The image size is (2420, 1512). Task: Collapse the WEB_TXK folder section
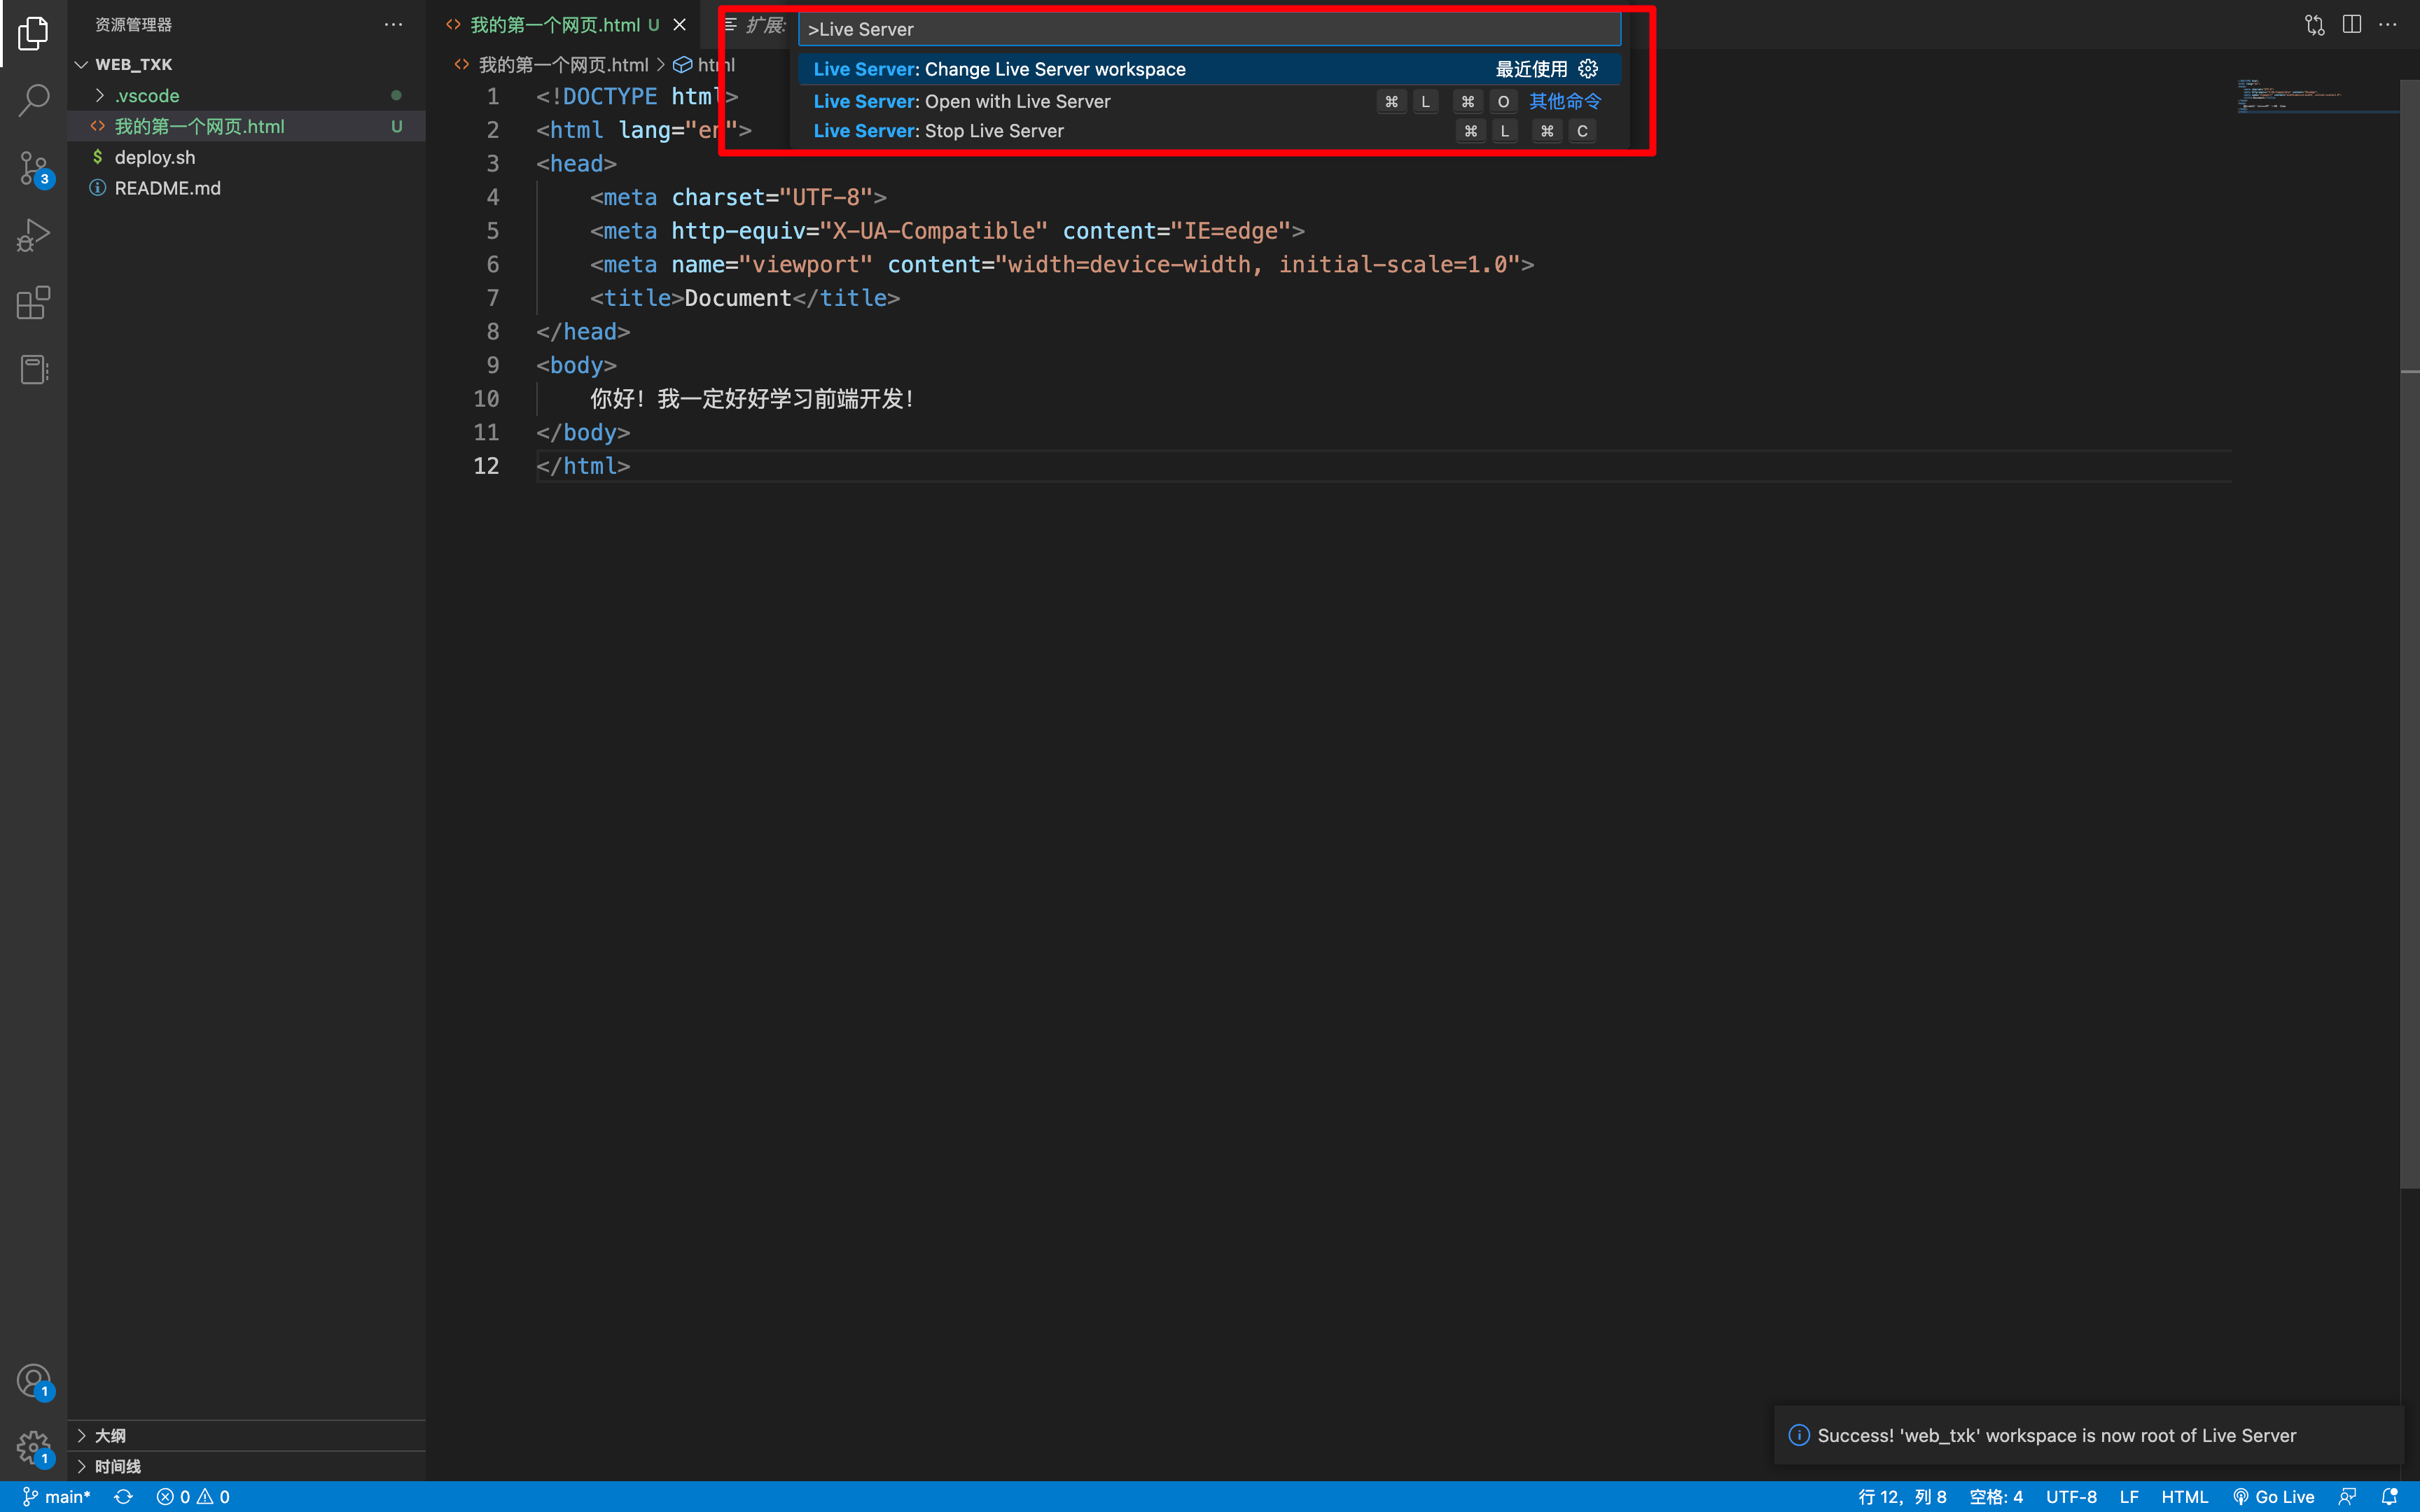[246, 64]
